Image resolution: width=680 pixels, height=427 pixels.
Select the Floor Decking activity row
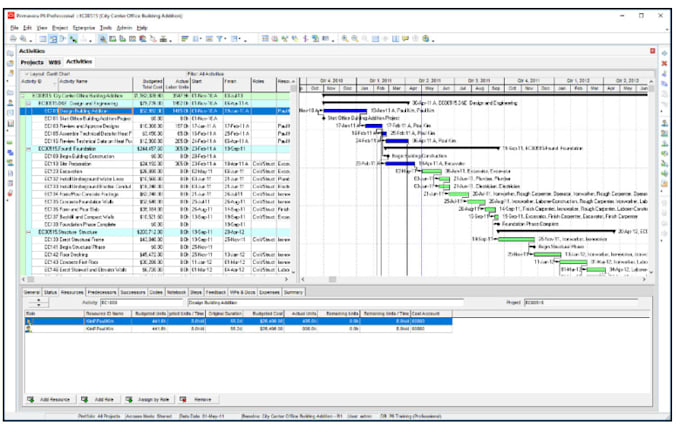(155, 255)
